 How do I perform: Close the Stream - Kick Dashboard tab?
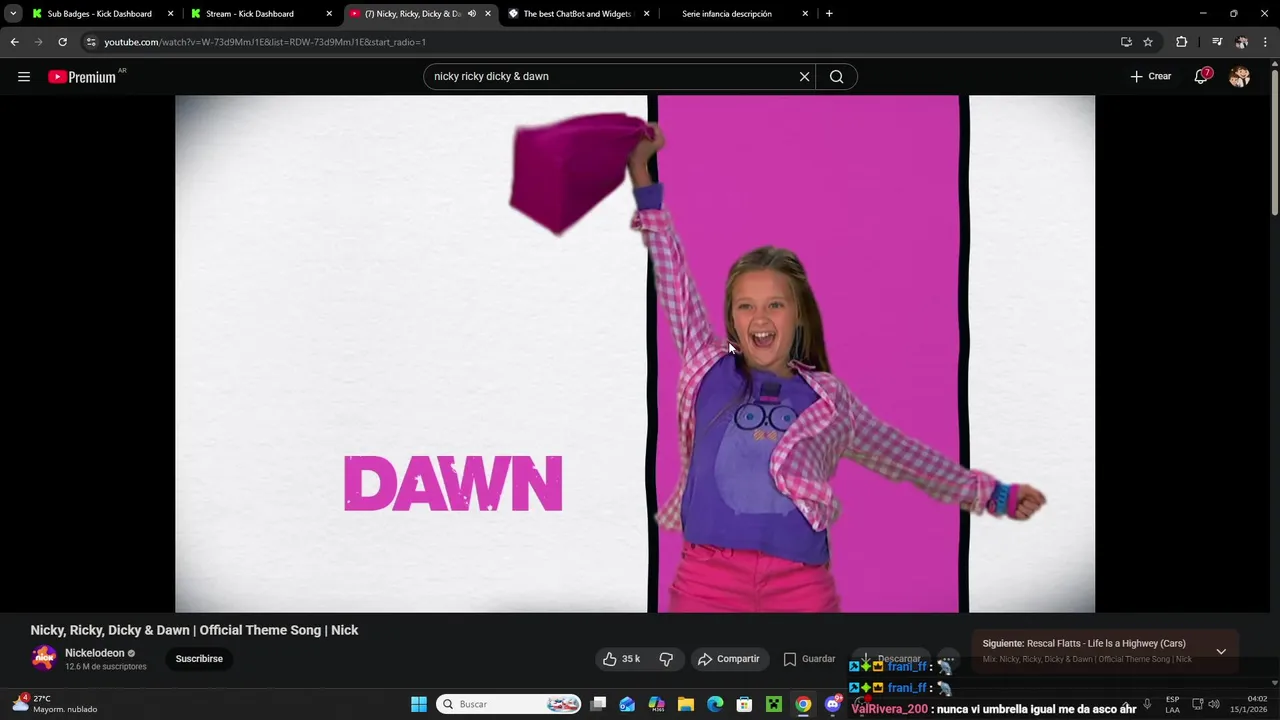pos(329,14)
